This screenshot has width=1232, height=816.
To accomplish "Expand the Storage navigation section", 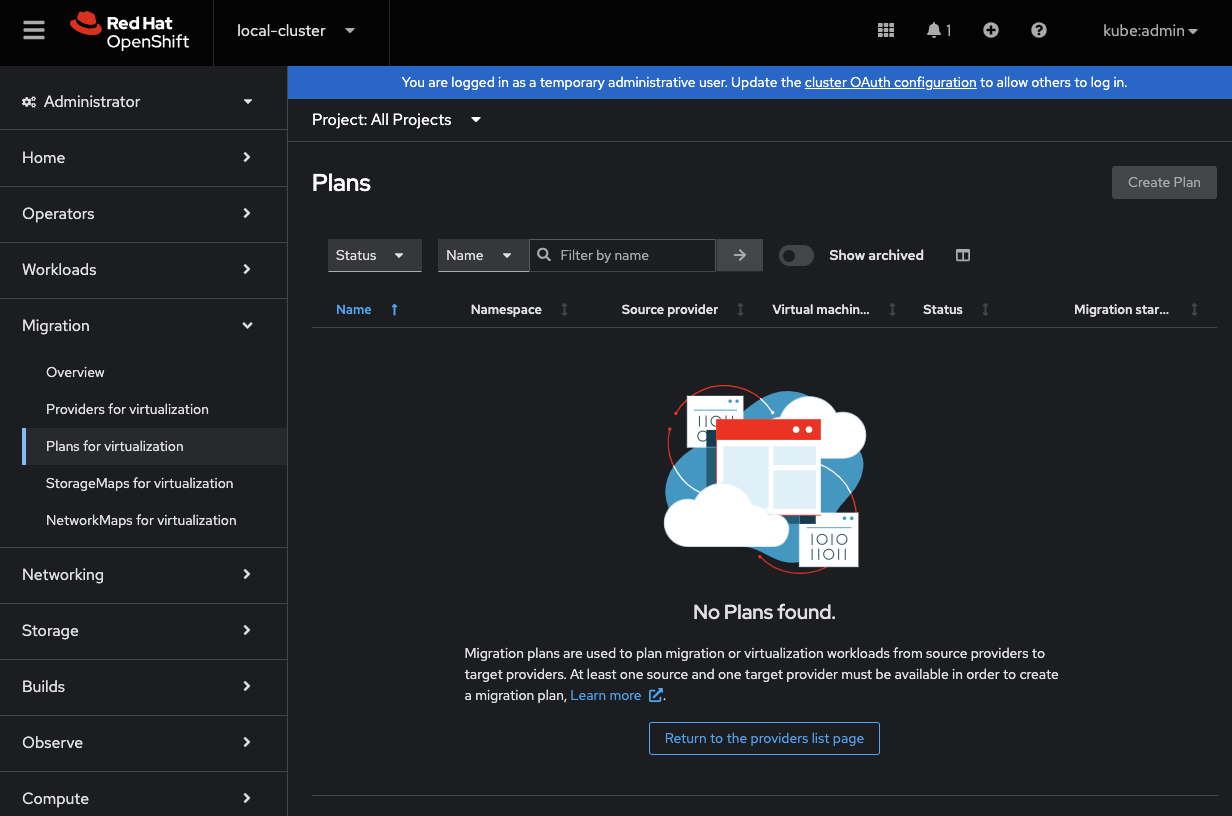I will (x=143, y=631).
